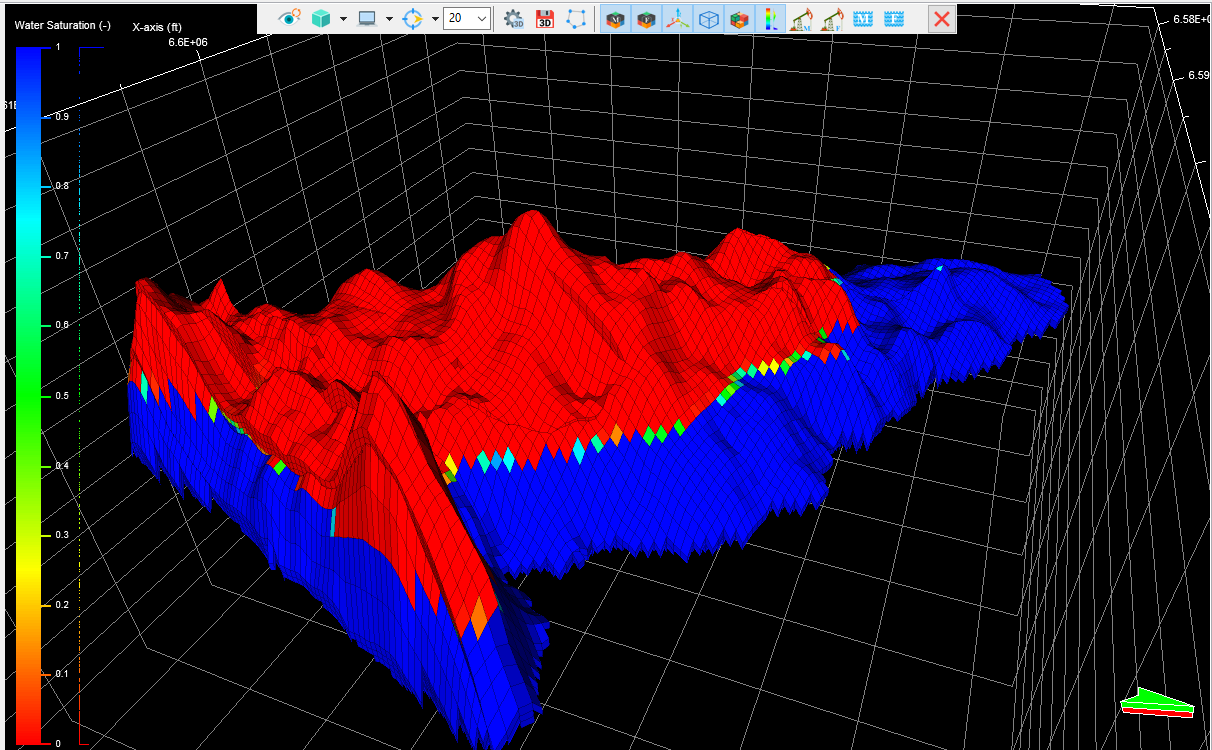Screen dimensions: 1212x750
Task: Click the monitor screen icon
Action: 368,18
